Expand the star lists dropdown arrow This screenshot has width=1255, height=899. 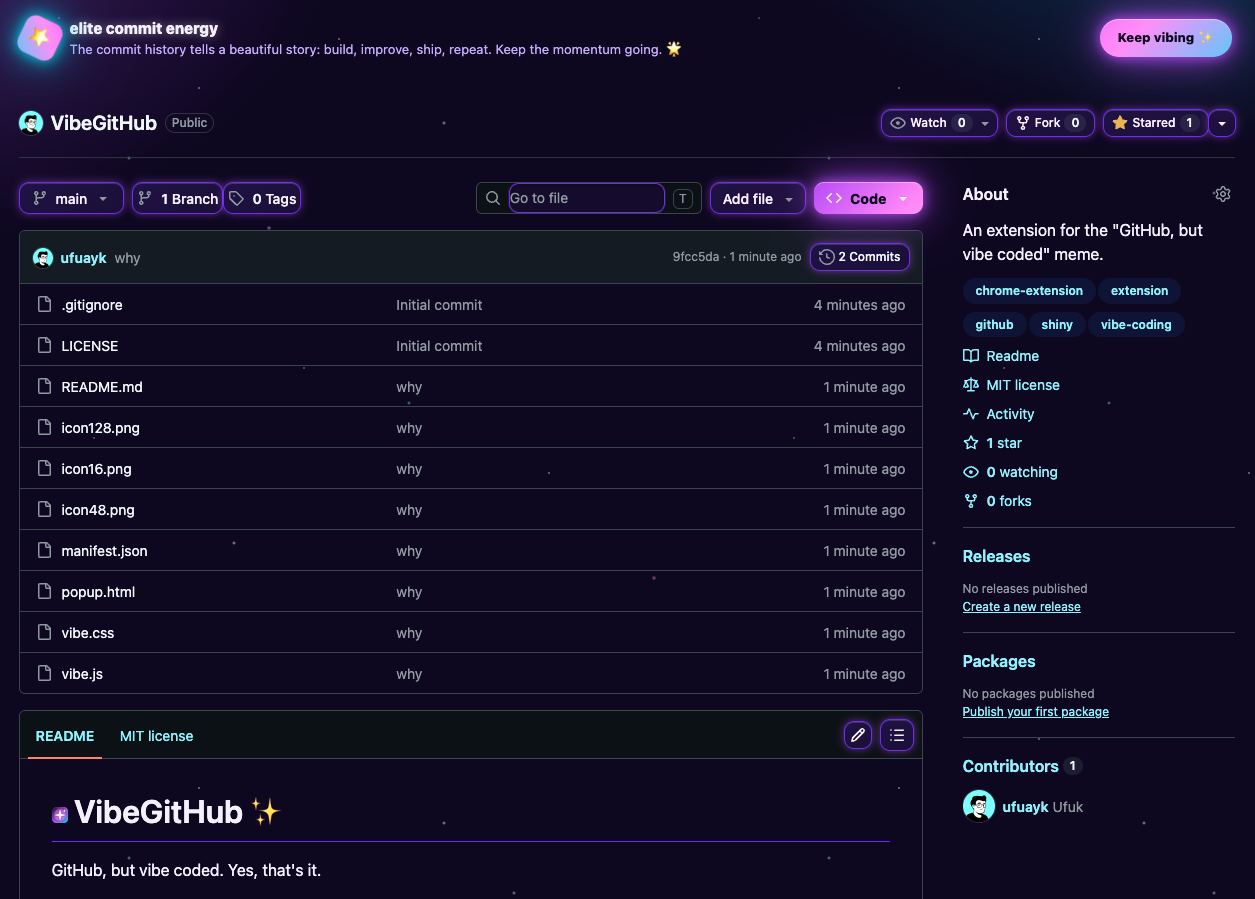pyautogui.click(x=1222, y=123)
